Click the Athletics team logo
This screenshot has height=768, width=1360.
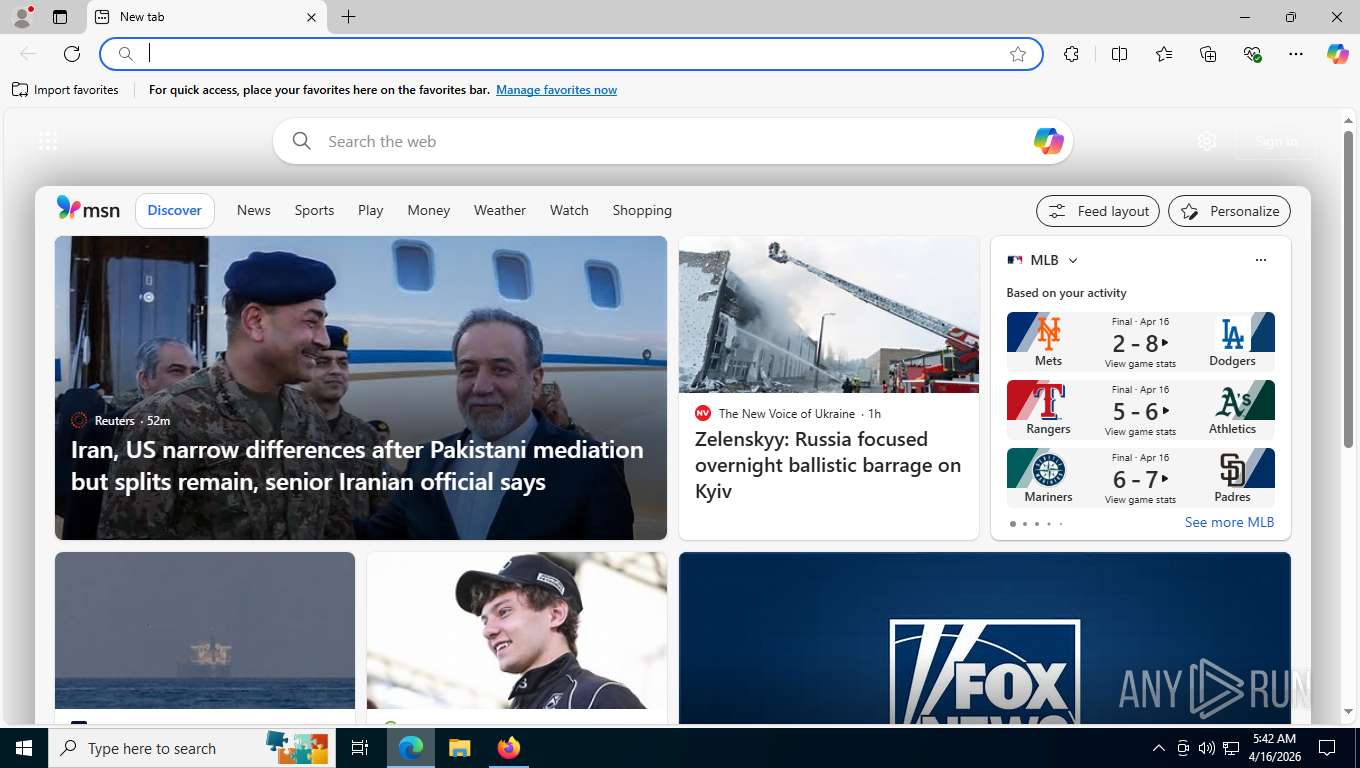pos(1232,401)
